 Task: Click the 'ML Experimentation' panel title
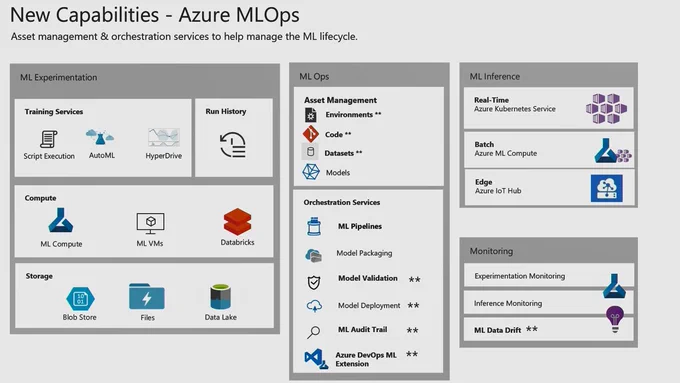pyautogui.click(x=59, y=78)
